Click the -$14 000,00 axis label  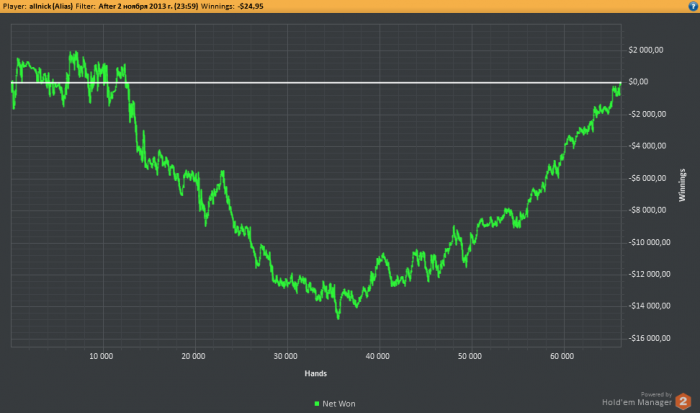point(650,306)
